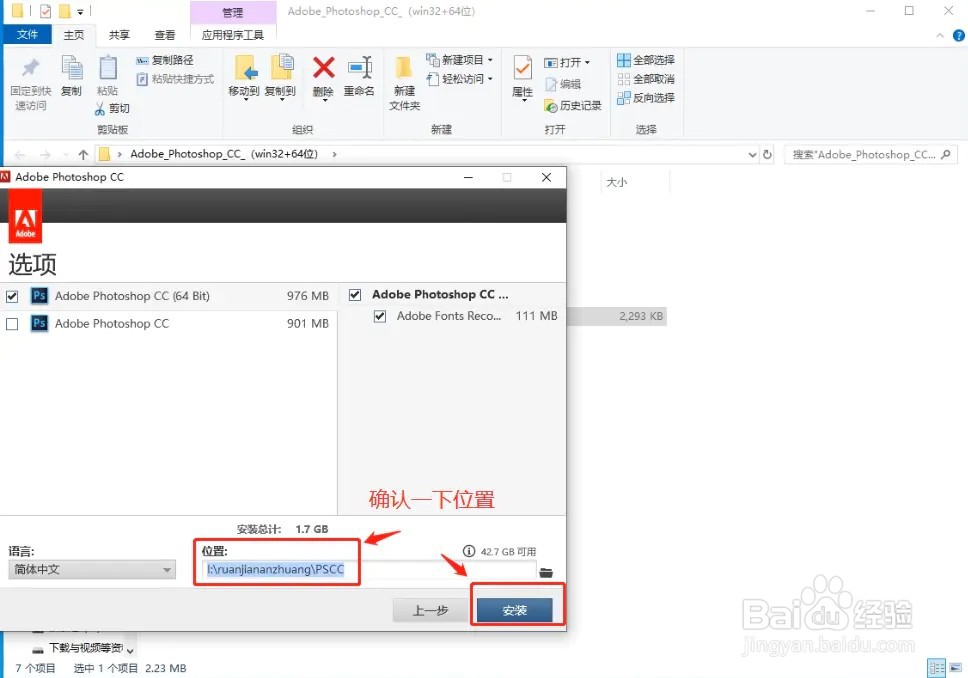Click Paste shortcut (粘贴快捷方式)
Viewport: 968px width, 678px height.
pos(175,79)
